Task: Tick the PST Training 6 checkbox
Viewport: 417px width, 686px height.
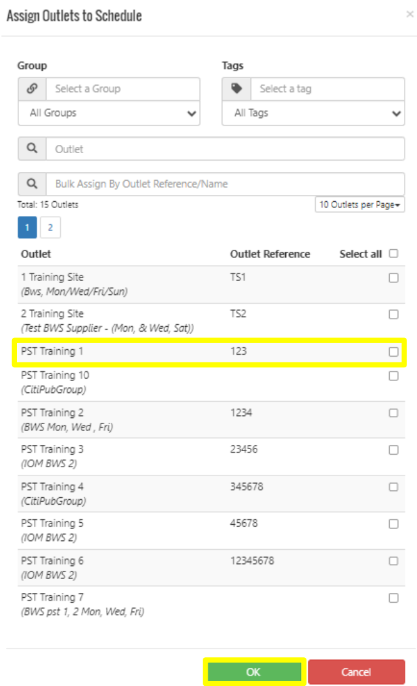Action: pyautogui.click(x=393, y=561)
